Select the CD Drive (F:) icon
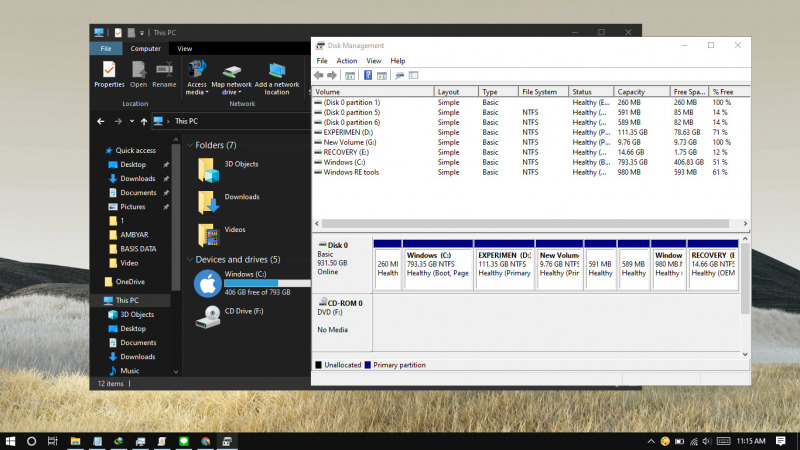Viewport: 800px width, 450px height. click(208, 317)
